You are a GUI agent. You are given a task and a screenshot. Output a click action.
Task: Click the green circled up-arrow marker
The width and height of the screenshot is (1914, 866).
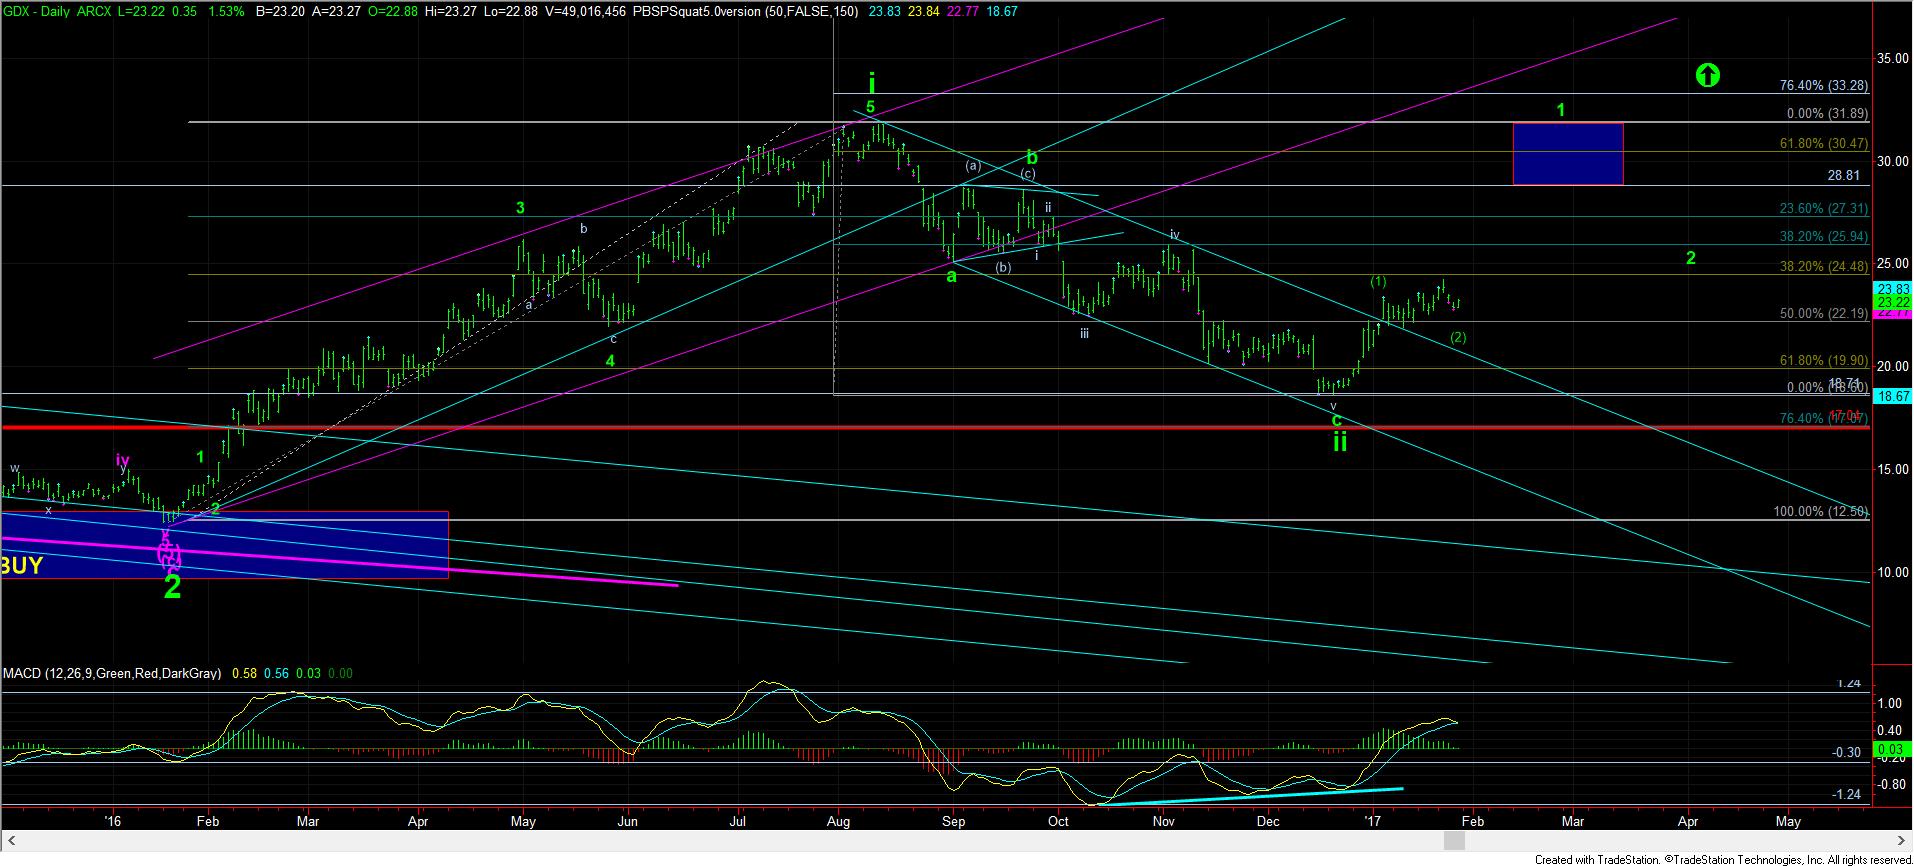(x=1707, y=74)
